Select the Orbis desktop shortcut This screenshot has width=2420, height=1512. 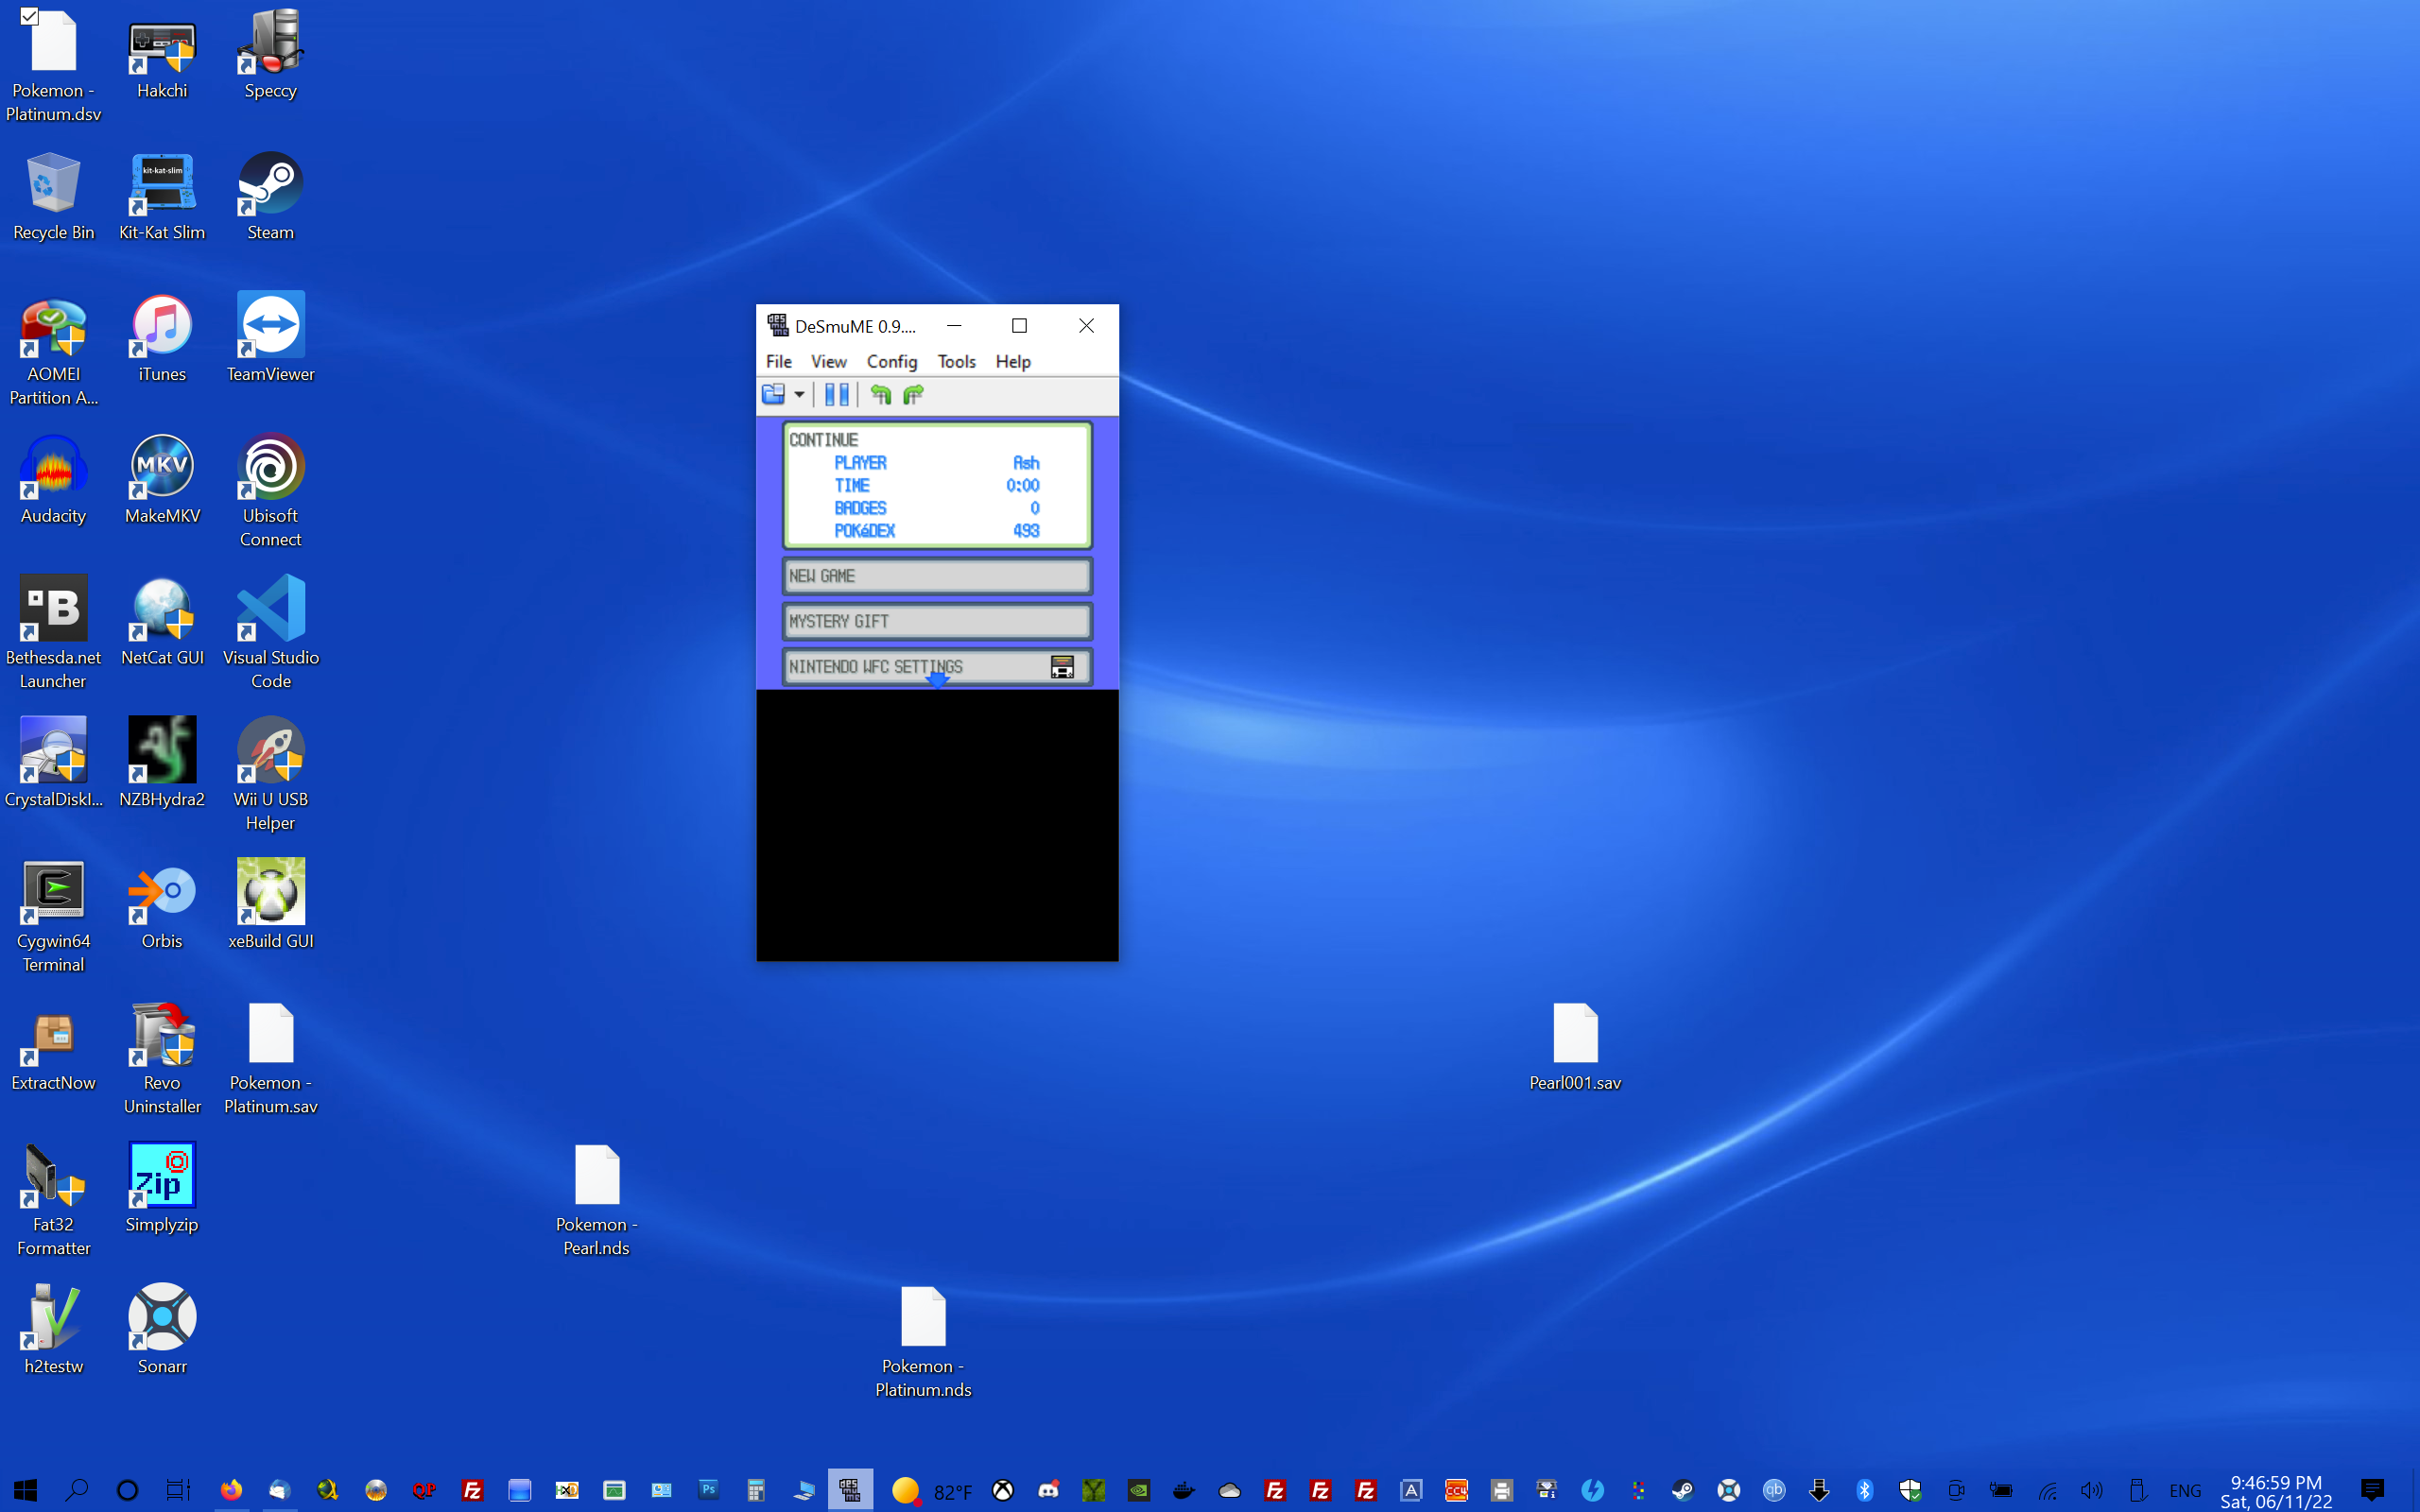(x=162, y=906)
